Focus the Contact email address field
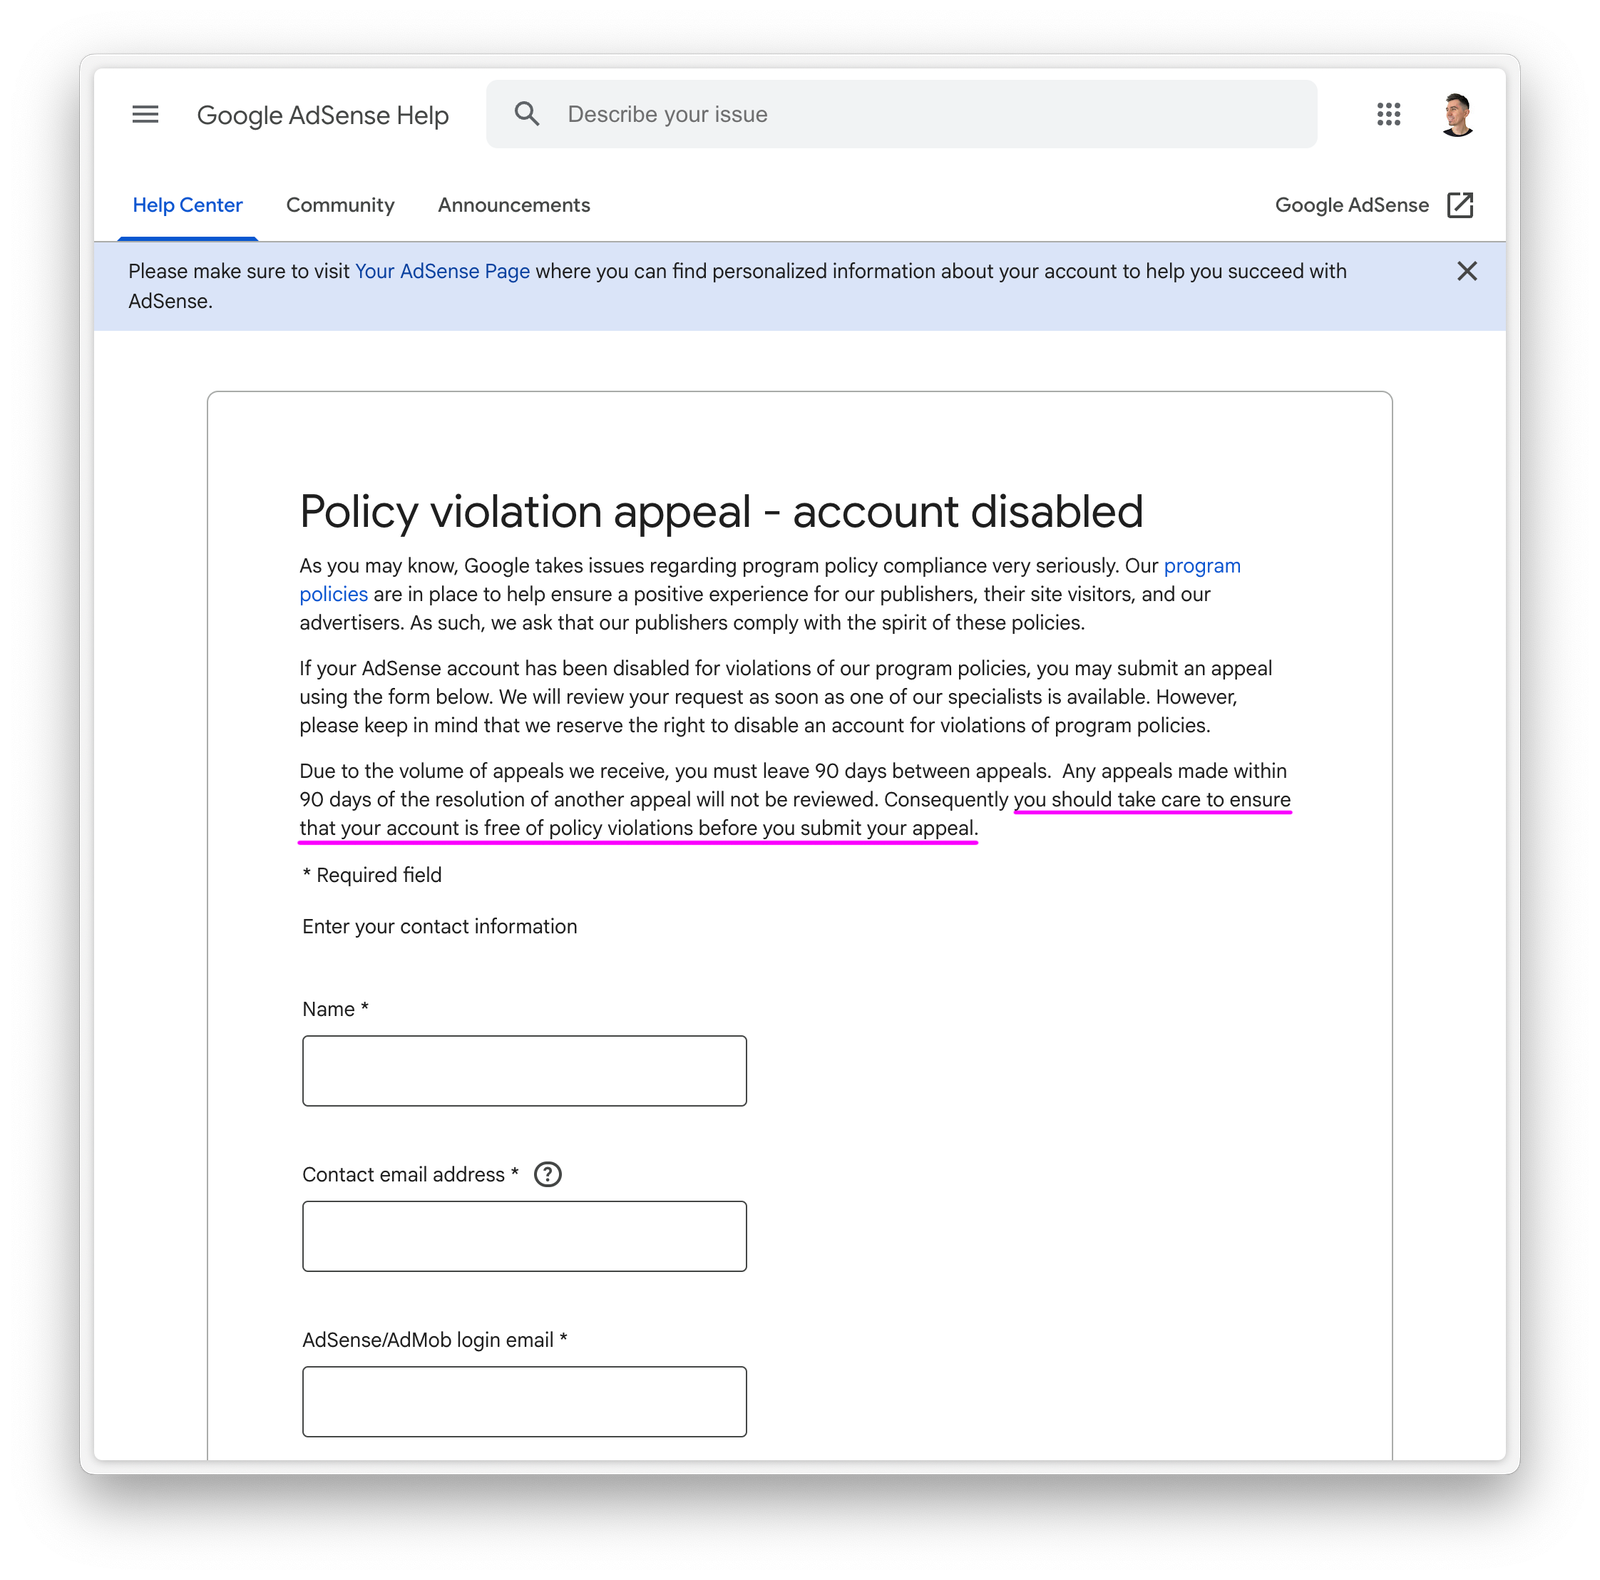Image resolution: width=1600 pixels, height=1580 pixels. click(x=524, y=1236)
